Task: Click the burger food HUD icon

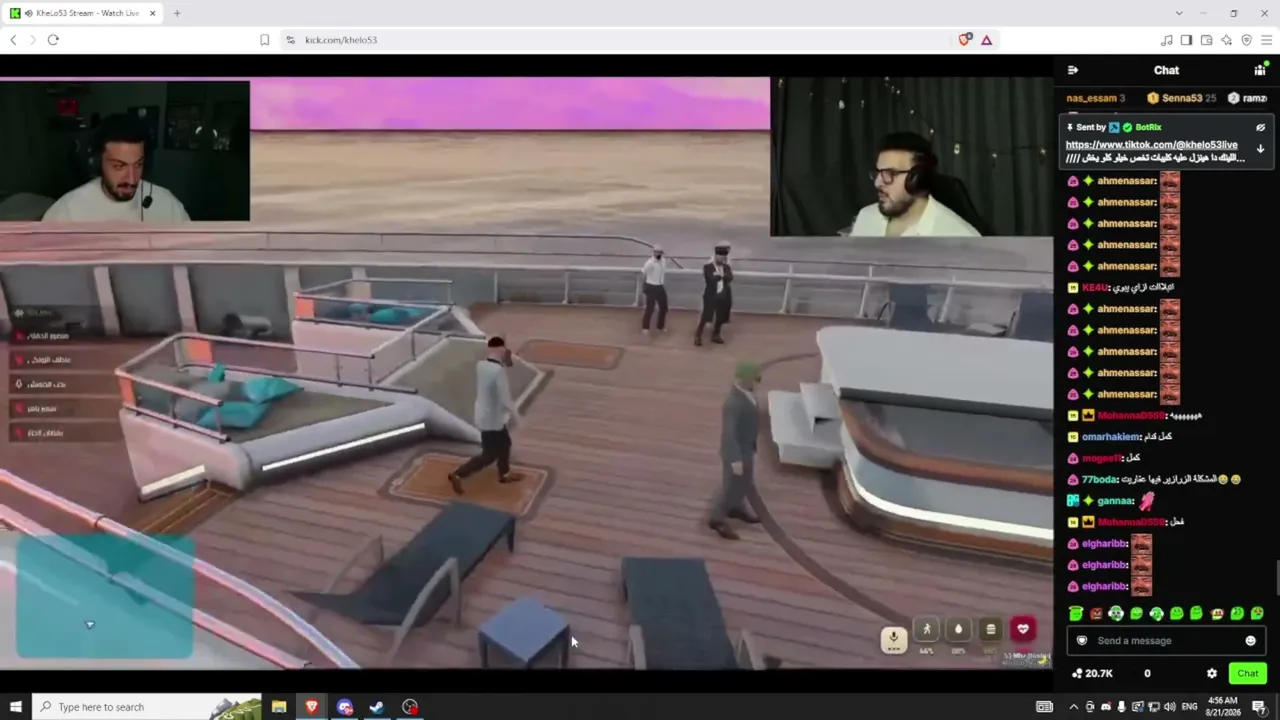Action: click(990, 629)
